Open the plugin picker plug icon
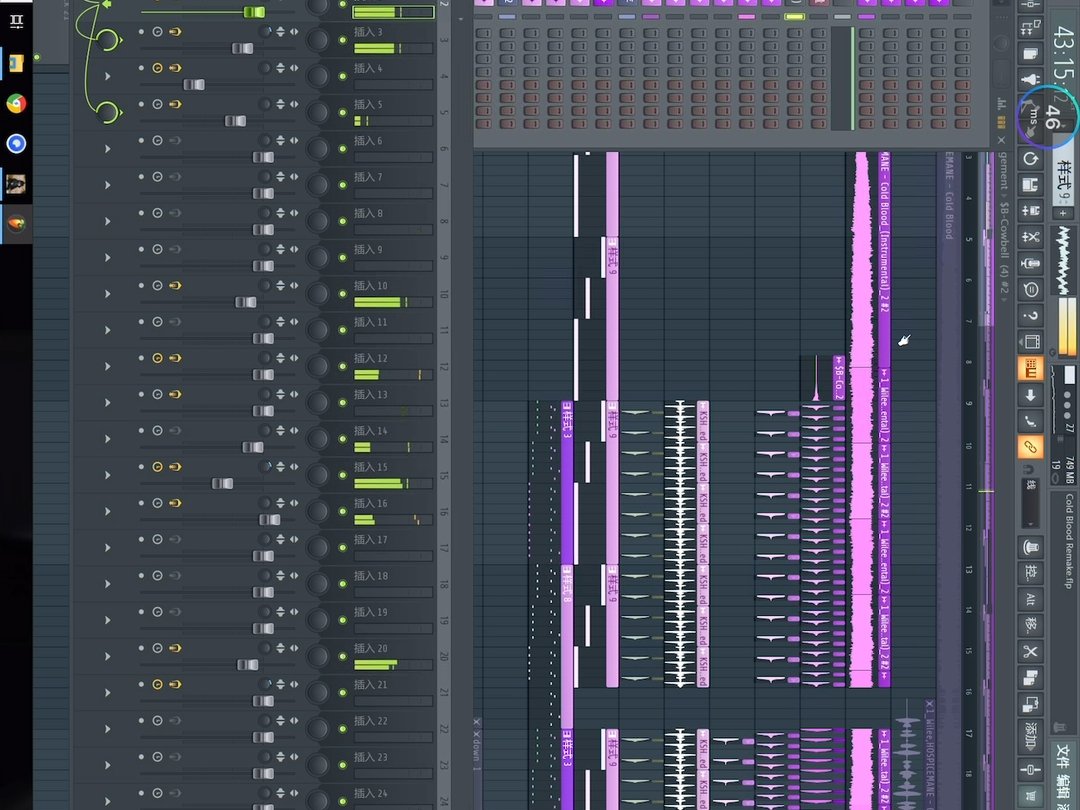 coord(1030,81)
